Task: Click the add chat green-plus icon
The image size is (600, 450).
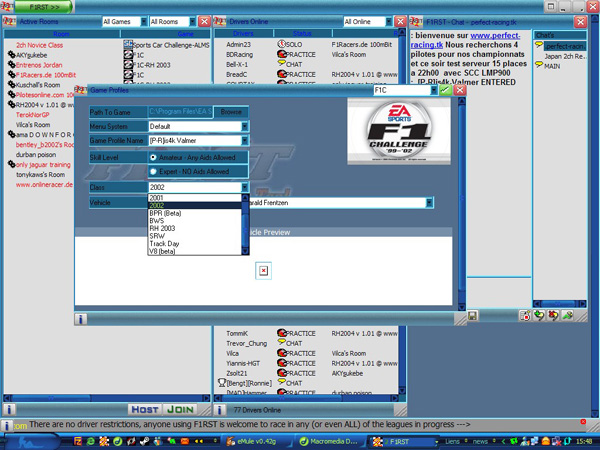Action: [539, 316]
